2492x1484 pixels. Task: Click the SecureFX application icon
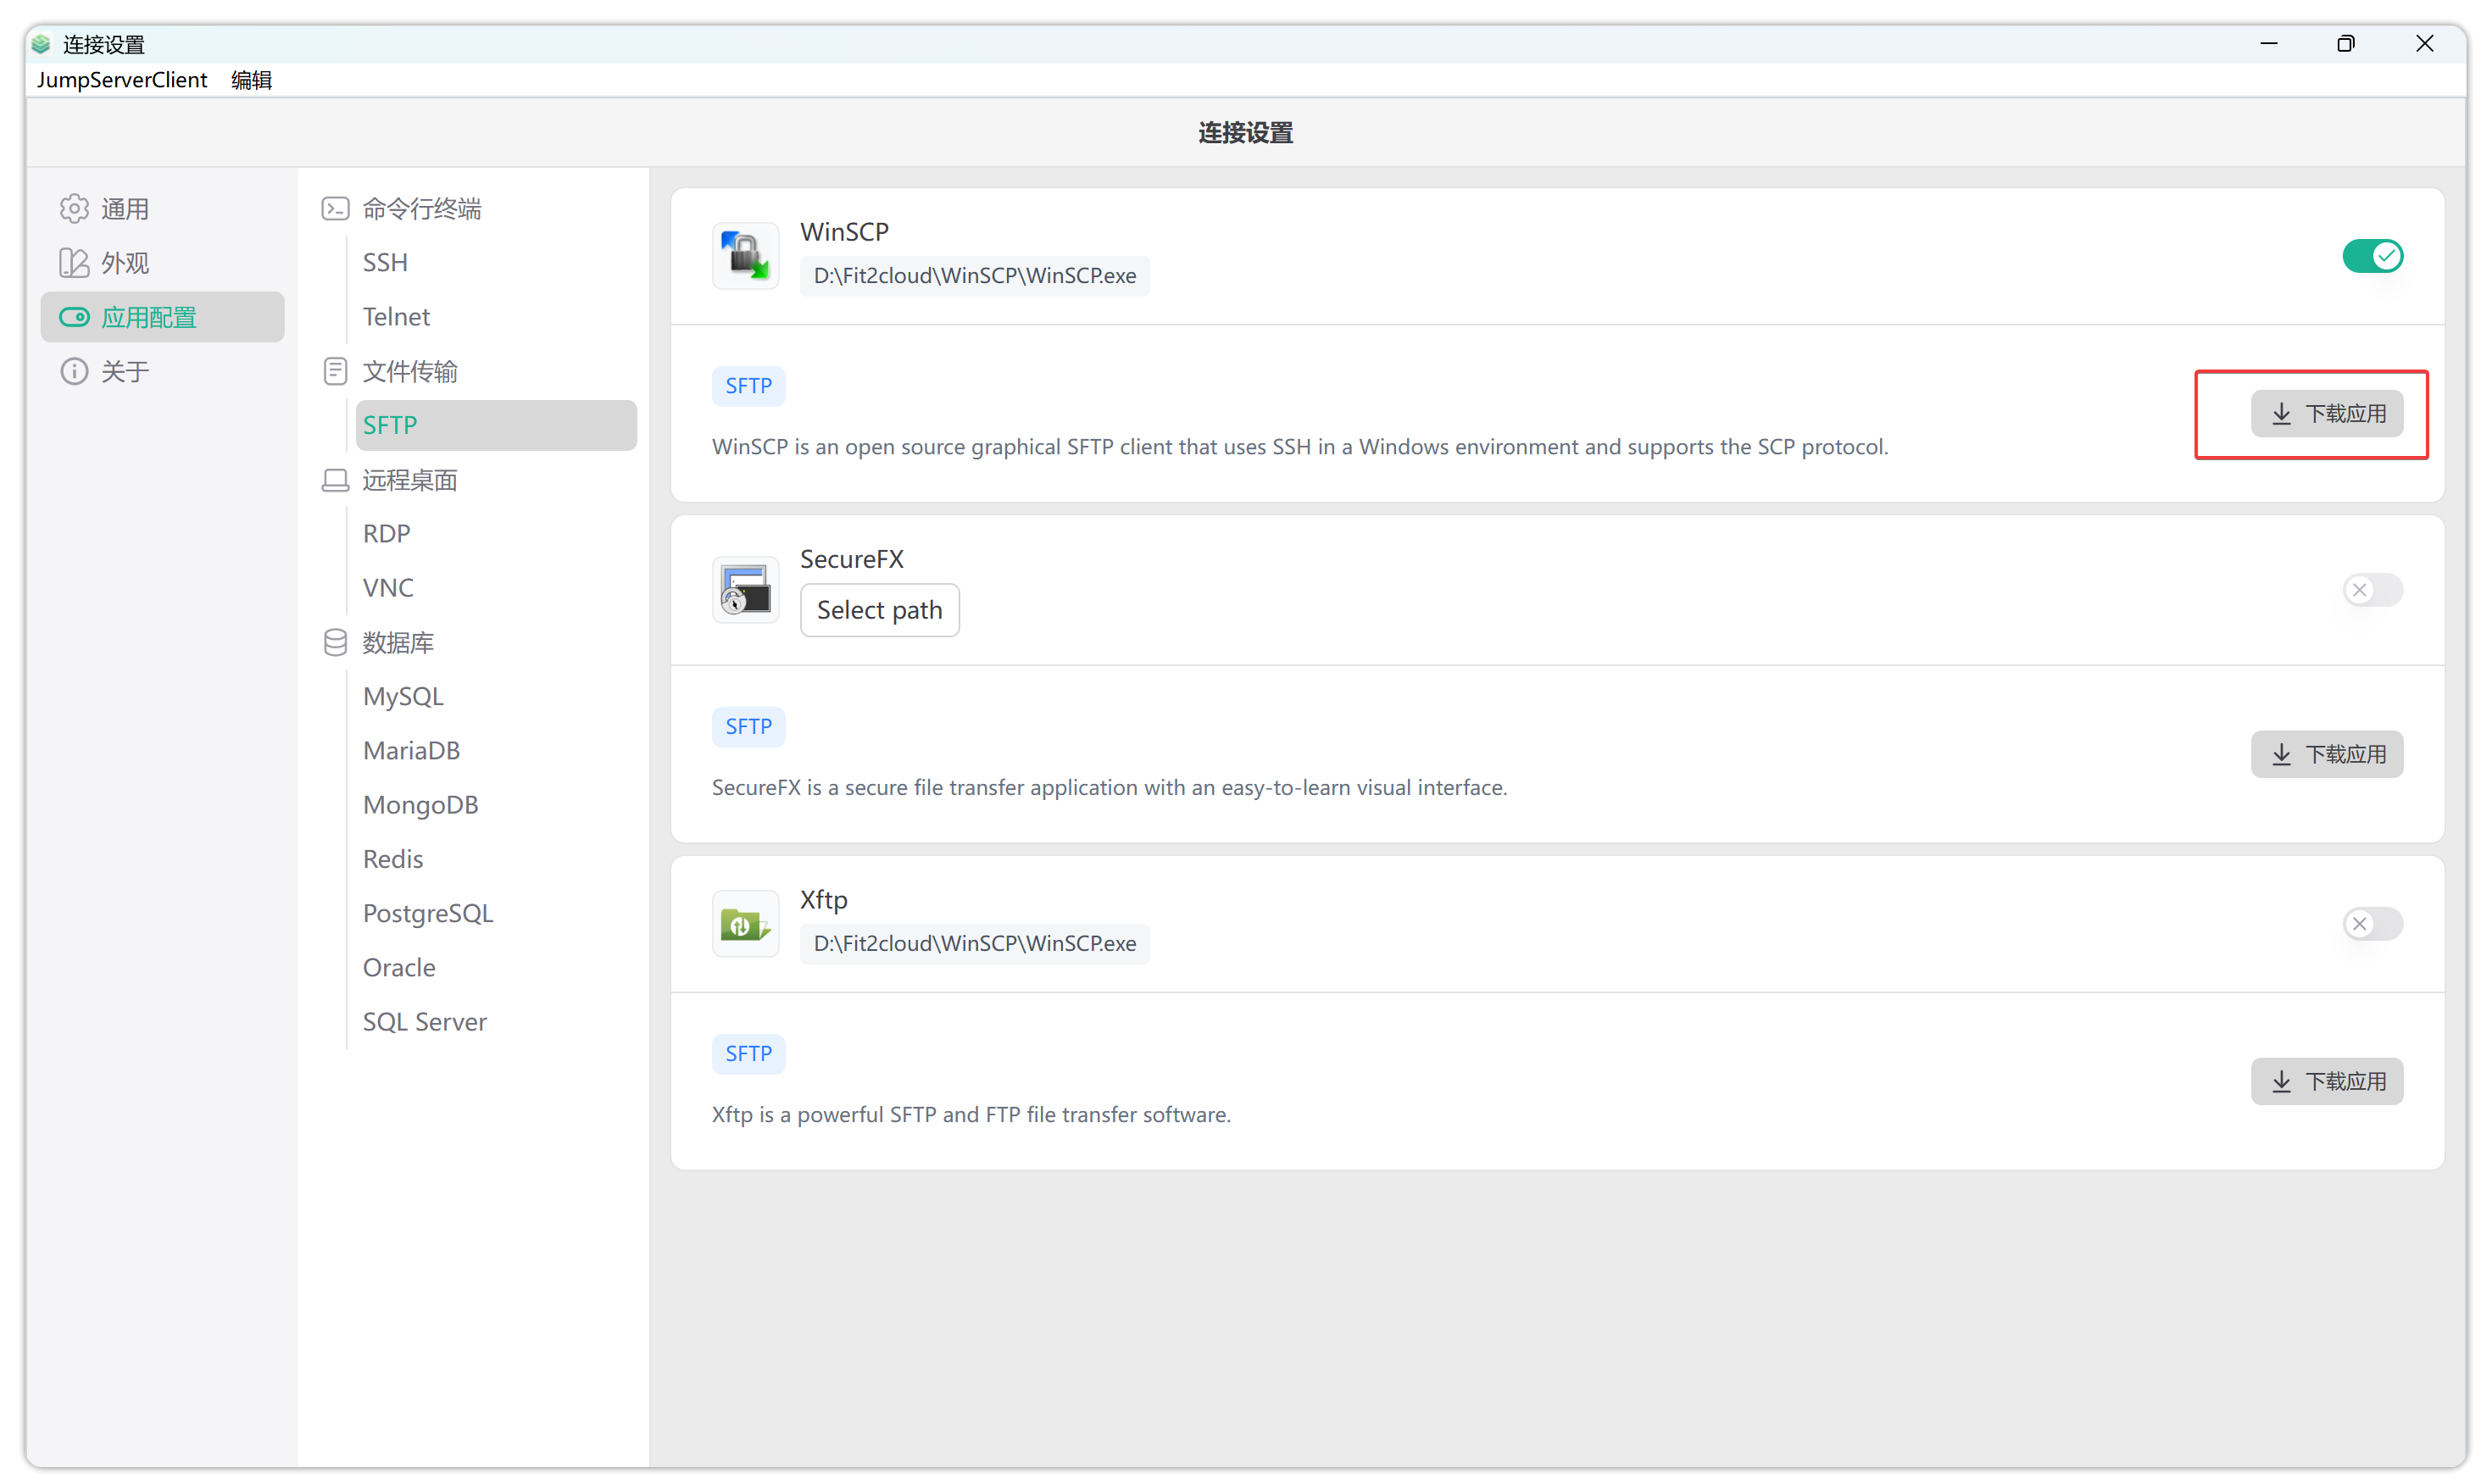745,590
